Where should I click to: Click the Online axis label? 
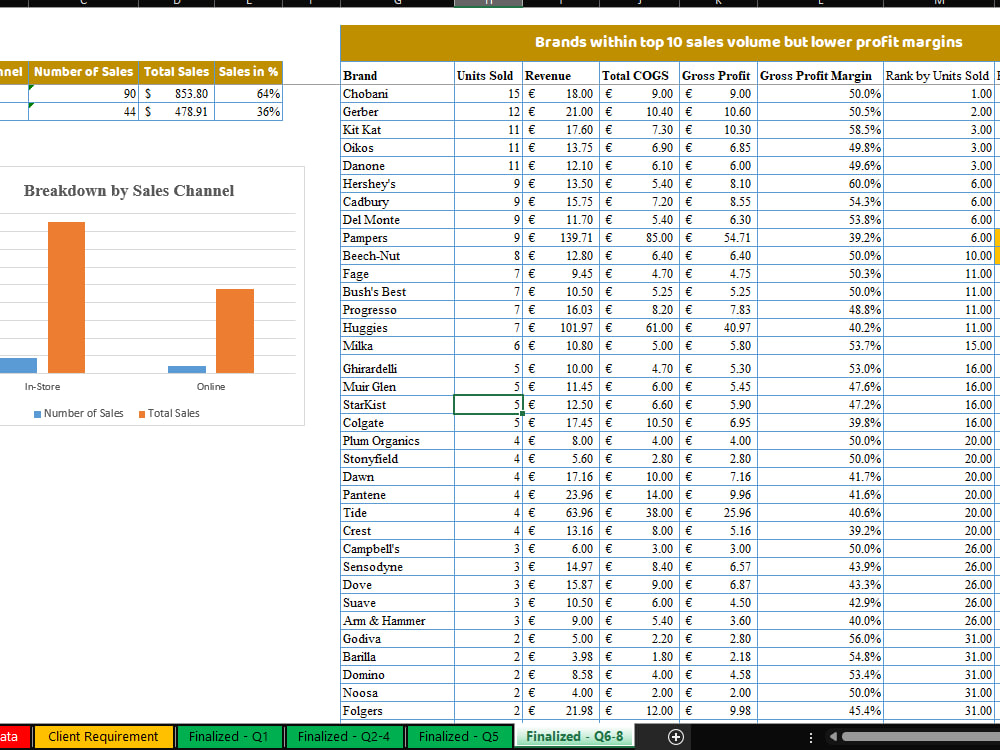click(x=211, y=386)
